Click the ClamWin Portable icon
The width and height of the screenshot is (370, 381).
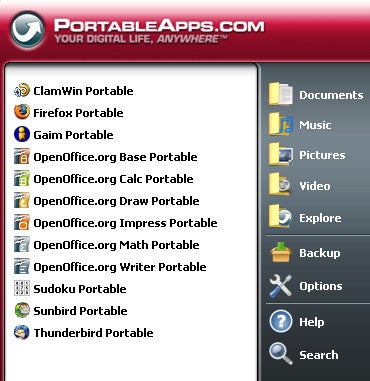22,91
